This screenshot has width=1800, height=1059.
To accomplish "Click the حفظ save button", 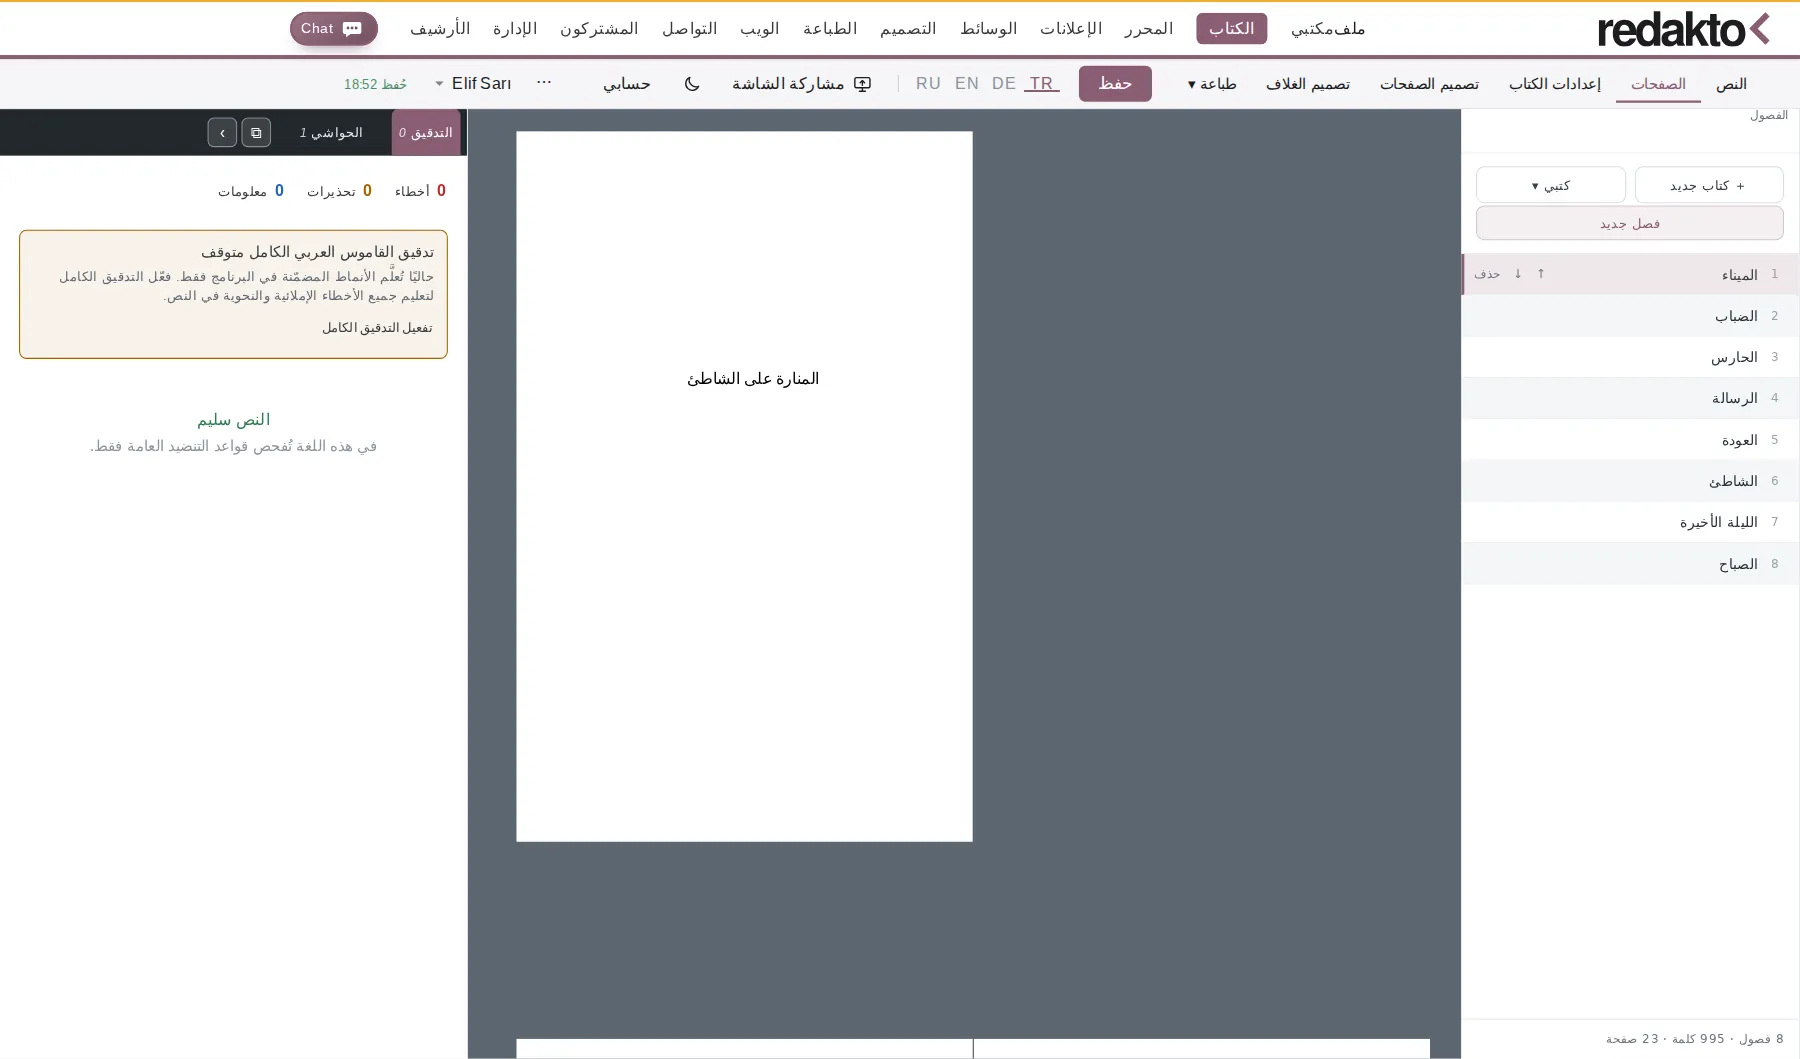I will [1115, 84].
